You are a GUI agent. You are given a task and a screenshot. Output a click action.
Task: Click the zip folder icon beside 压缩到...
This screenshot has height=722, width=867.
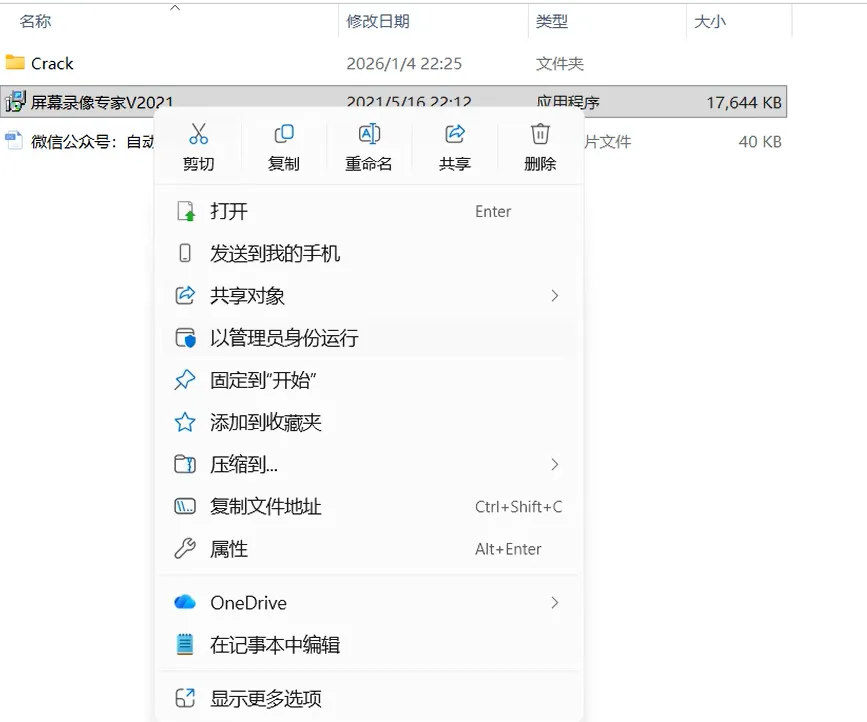point(185,464)
